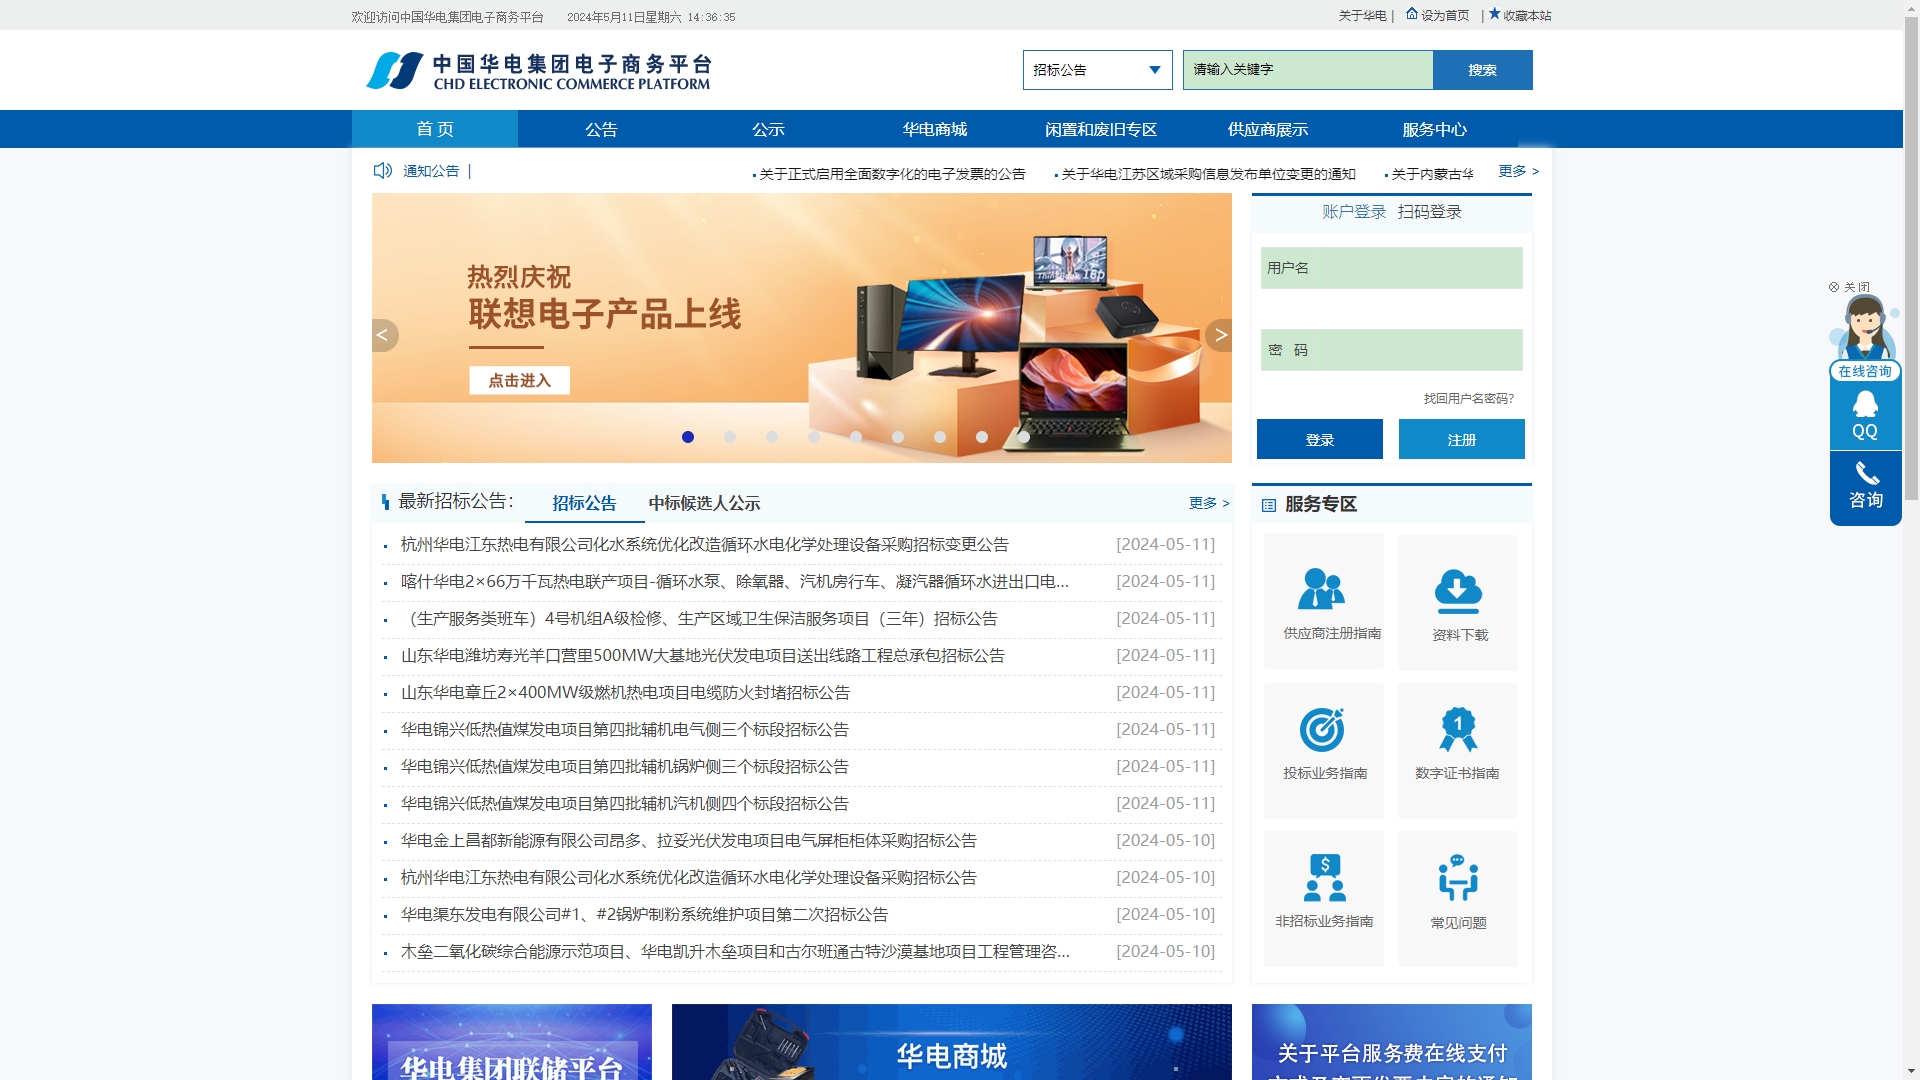Image resolution: width=1920 pixels, height=1080 pixels.
Task: Switch to 账户登录 tab
Action: pyautogui.click(x=1354, y=212)
